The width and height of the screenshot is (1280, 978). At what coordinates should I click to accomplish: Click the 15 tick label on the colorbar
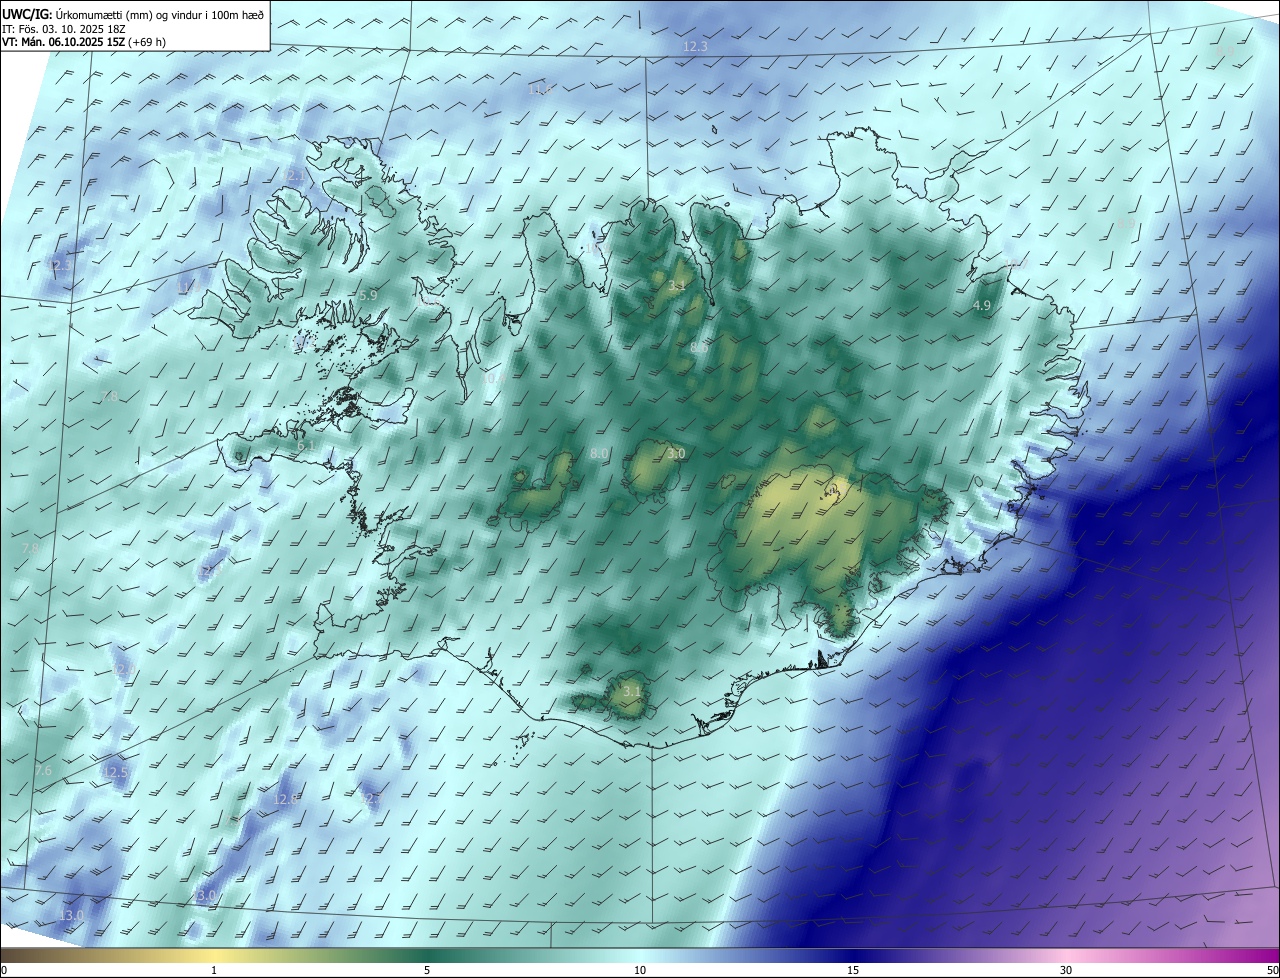coord(853,970)
